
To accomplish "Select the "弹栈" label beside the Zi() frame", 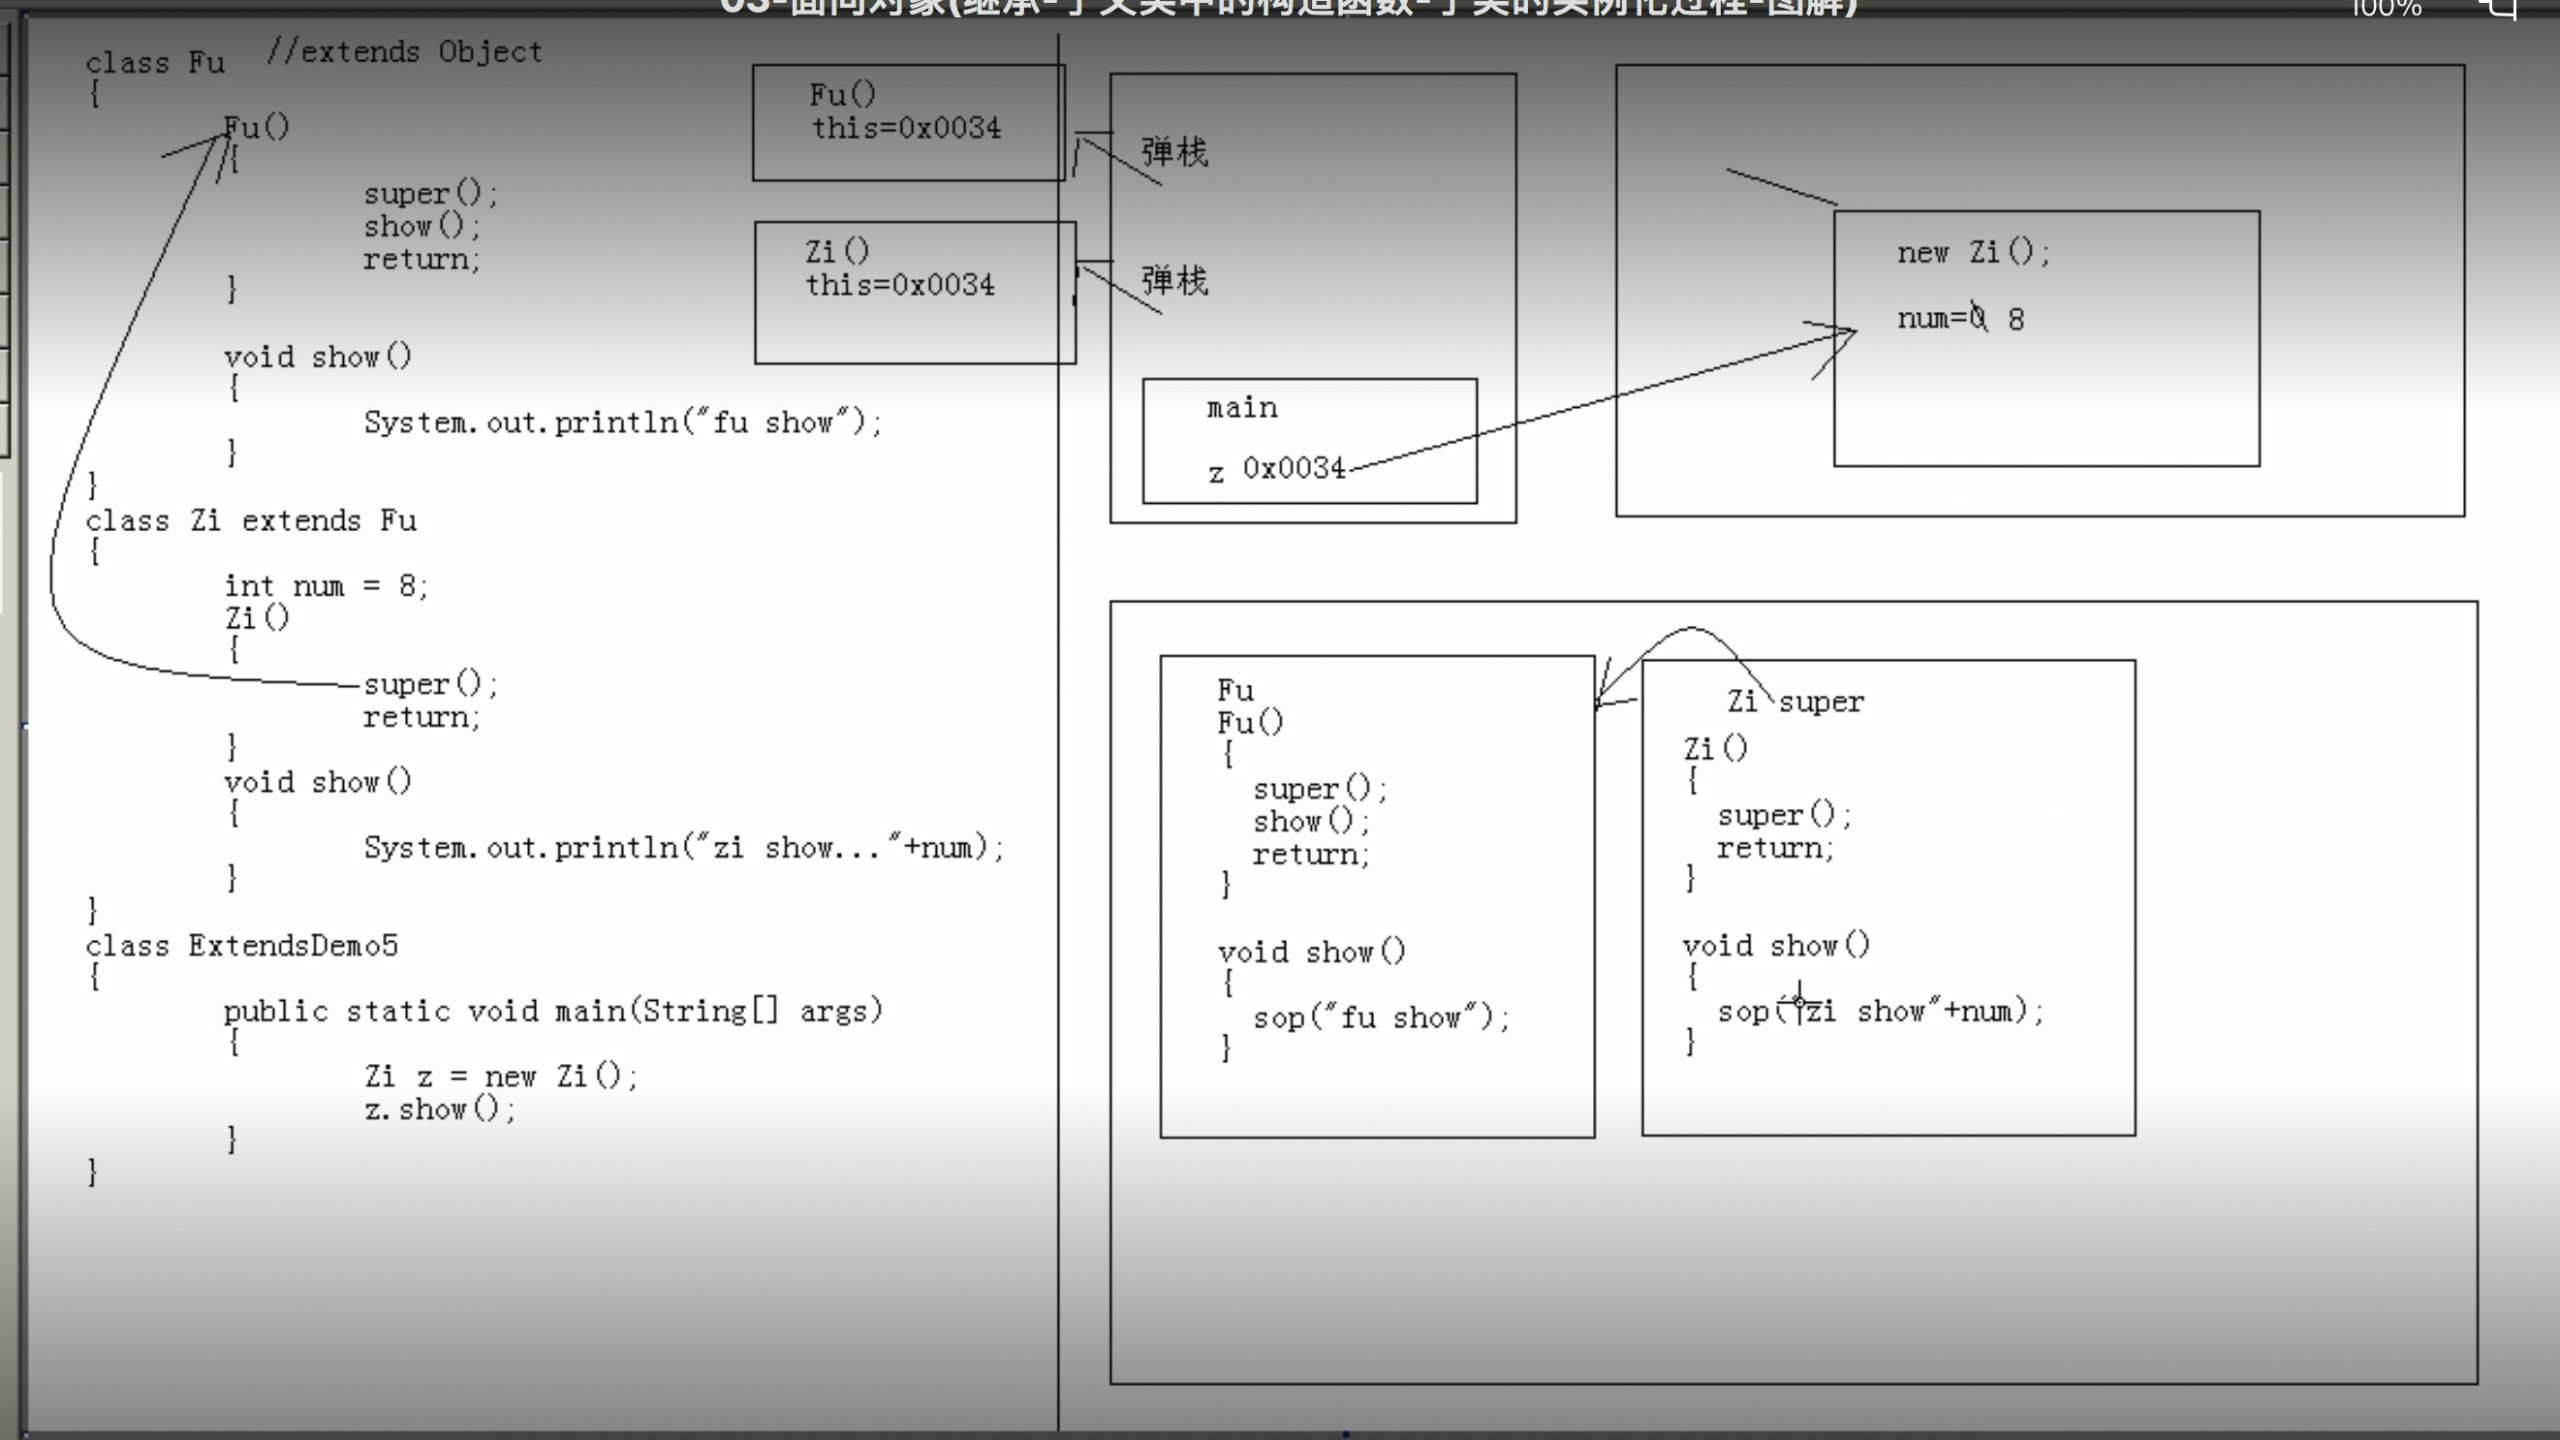I will 1175,280.
